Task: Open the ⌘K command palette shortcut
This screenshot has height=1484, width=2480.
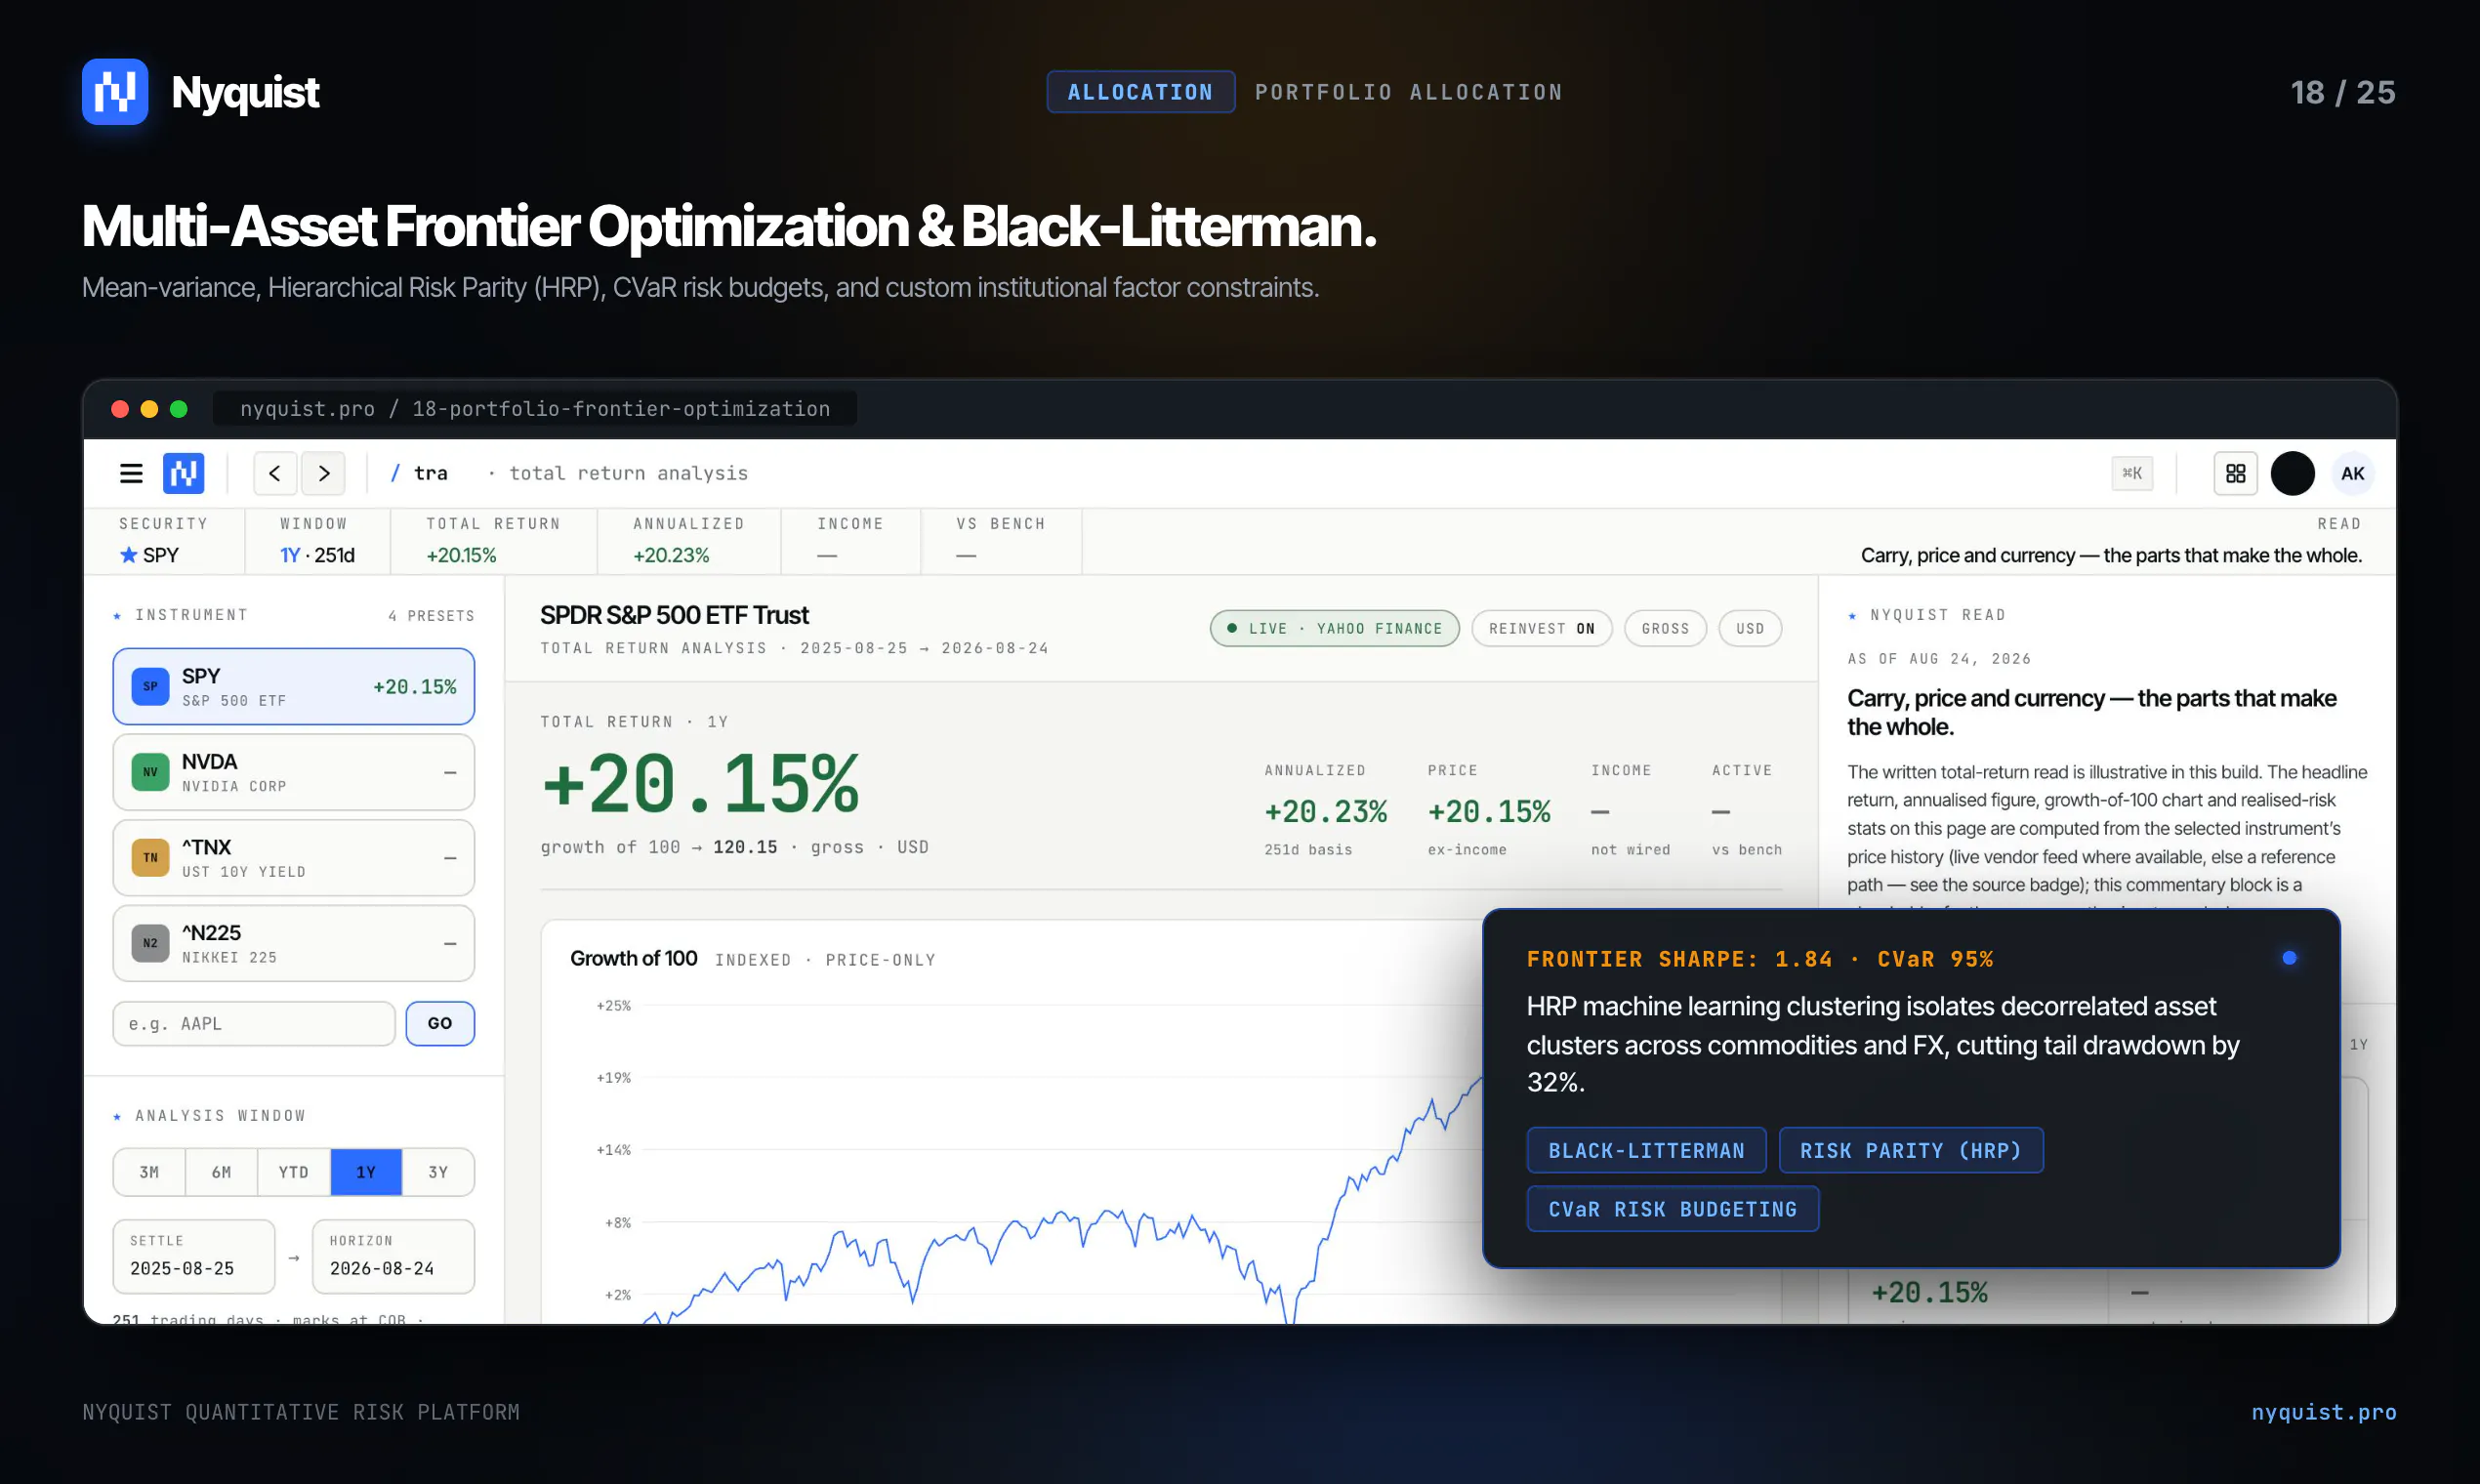Action: pyautogui.click(x=2132, y=473)
